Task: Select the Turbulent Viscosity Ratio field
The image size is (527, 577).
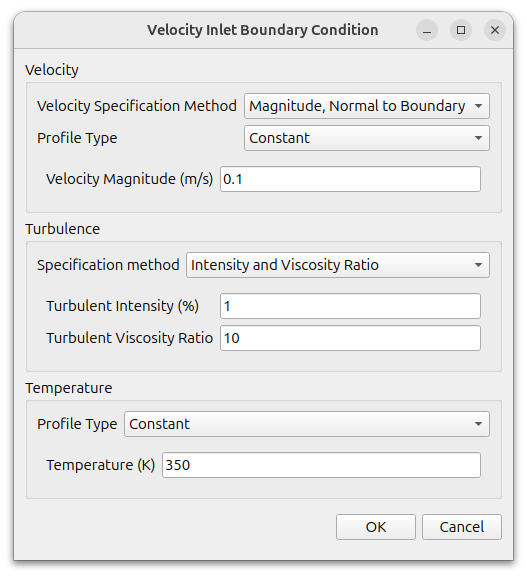Action: coord(350,338)
